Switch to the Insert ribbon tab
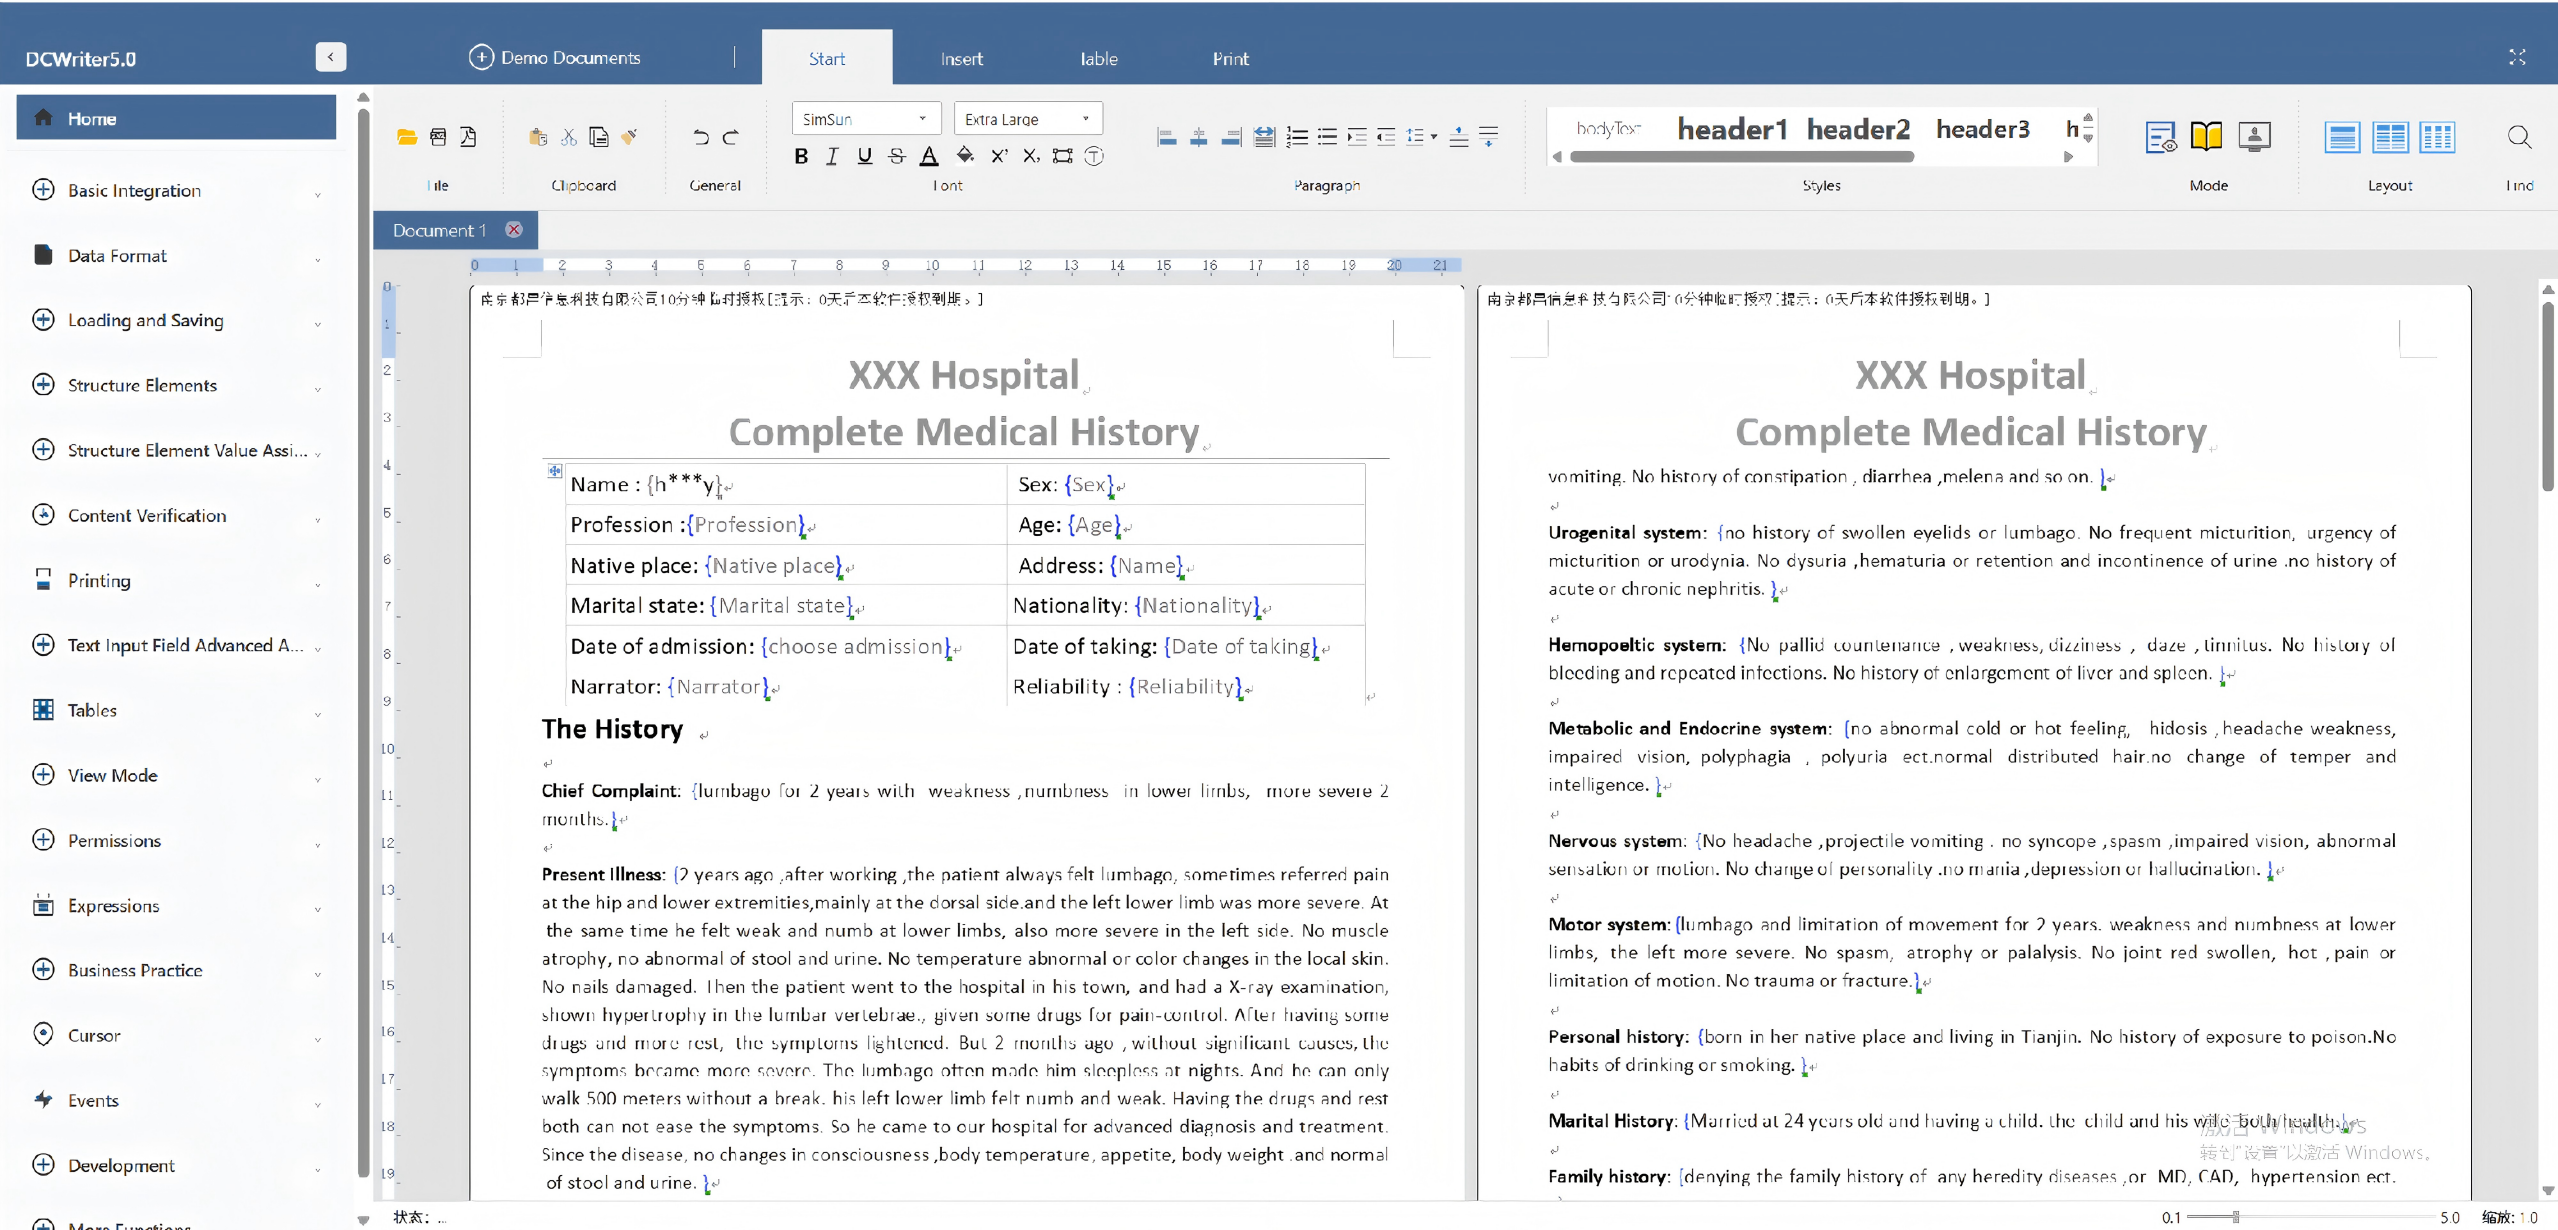 tap(961, 59)
